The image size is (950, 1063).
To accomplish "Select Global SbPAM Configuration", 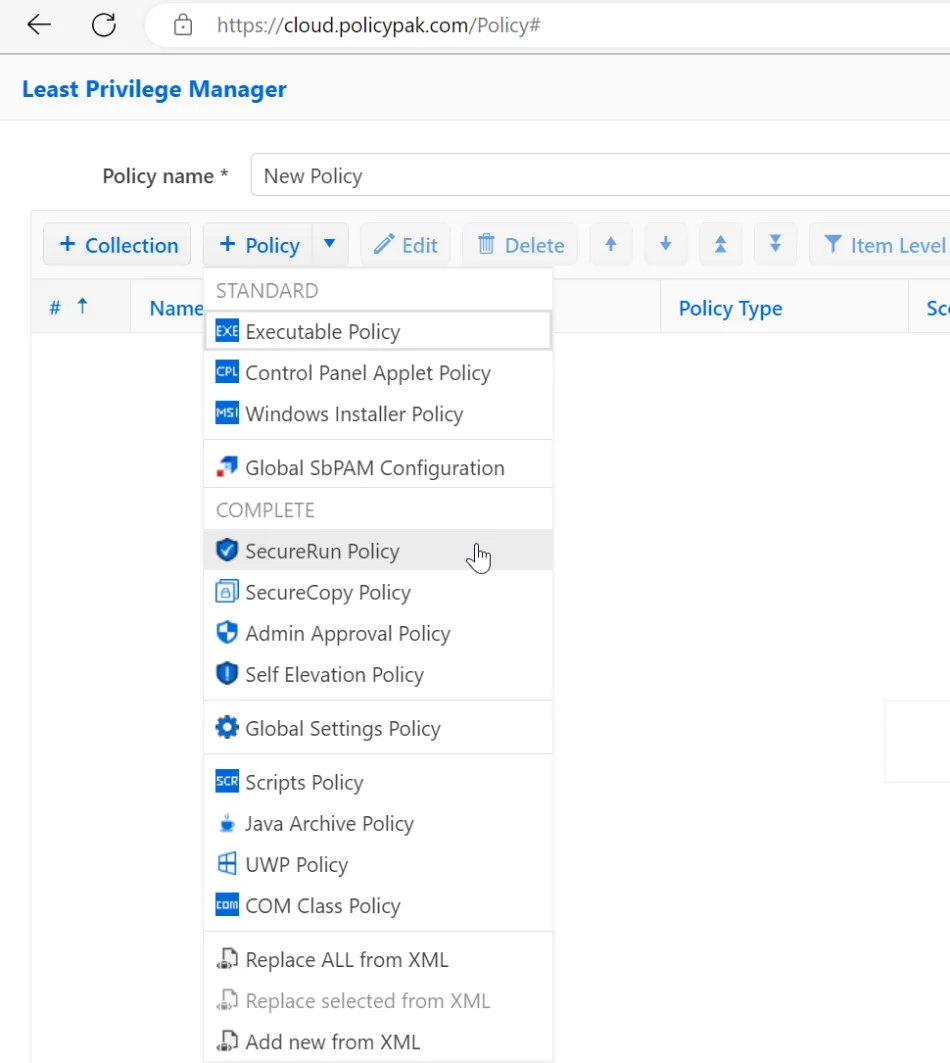I will click(x=374, y=467).
